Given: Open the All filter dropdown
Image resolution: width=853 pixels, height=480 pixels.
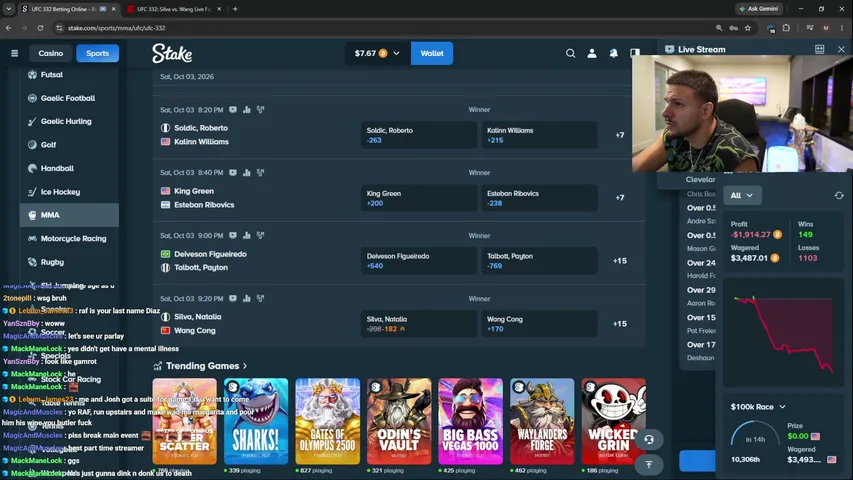Looking at the screenshot, I should pos(742,195).
